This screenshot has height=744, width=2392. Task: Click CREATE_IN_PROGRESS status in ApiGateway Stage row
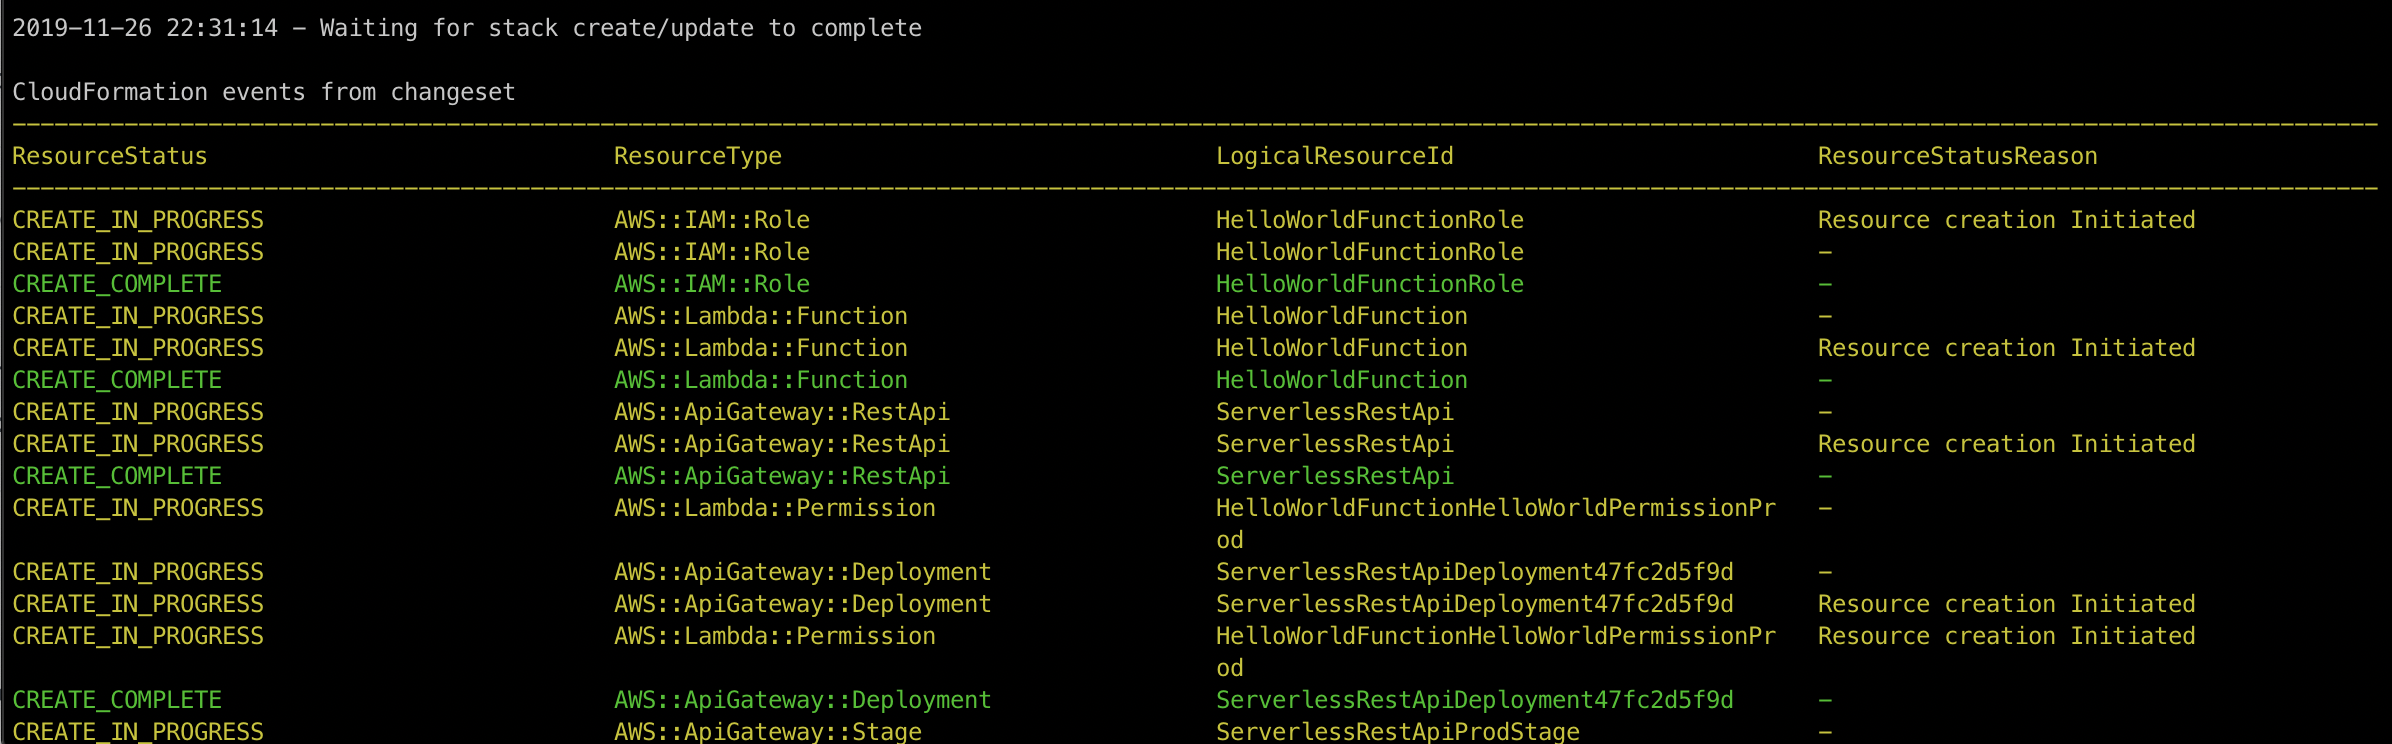click(x=138, y=732)
